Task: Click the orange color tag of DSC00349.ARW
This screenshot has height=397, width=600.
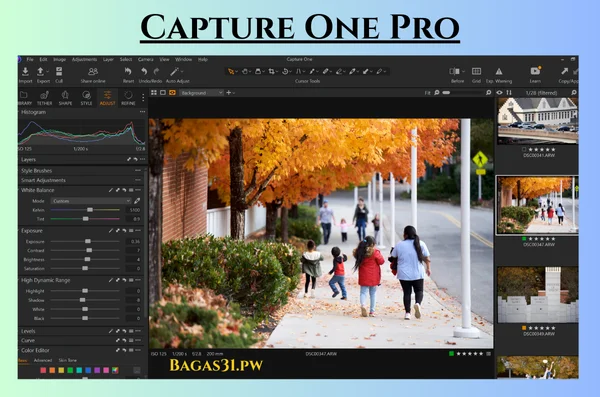Action: 524,328
